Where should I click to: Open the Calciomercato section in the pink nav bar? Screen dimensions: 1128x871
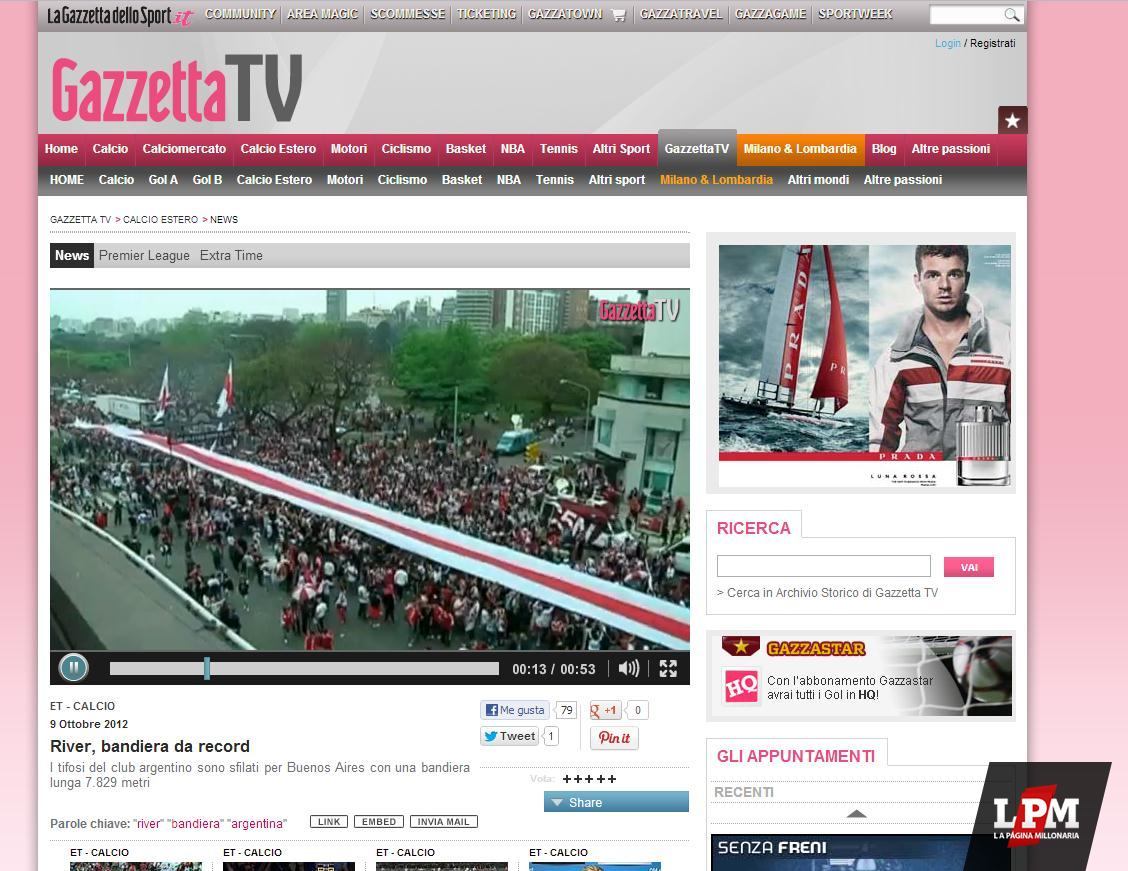(184, 149)
